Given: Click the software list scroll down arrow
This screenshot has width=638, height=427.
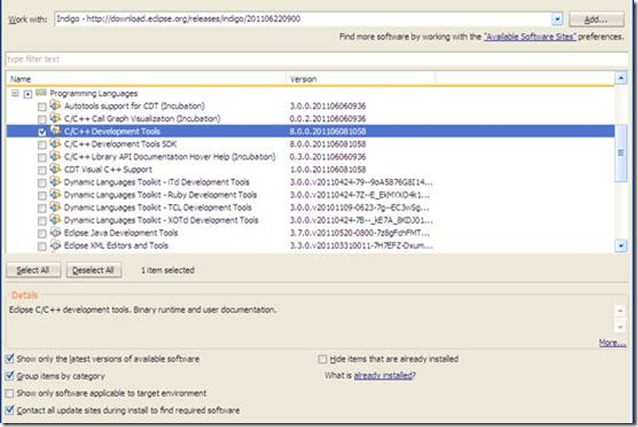Looking at the screenshot, I should tap(621, 245).
